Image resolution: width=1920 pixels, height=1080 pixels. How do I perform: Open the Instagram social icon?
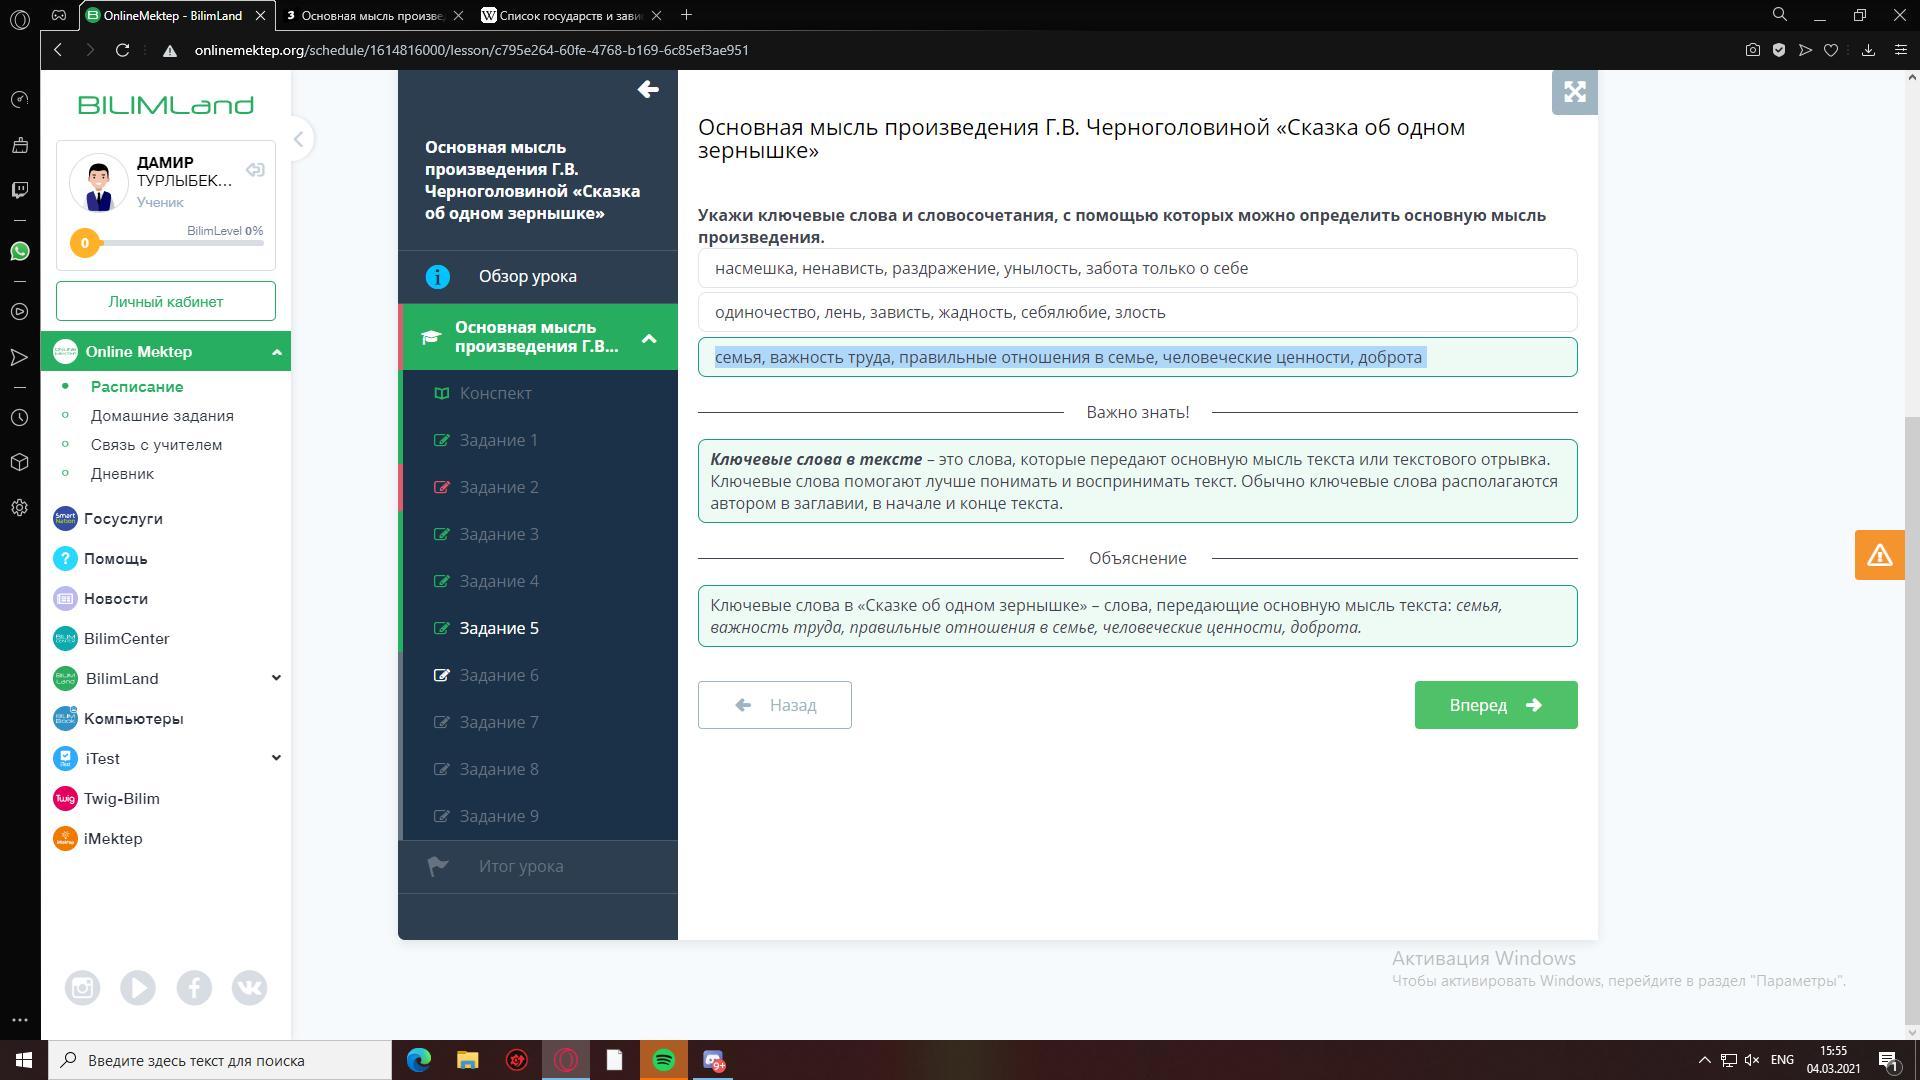pyautogui.click(x=82, y=988)
